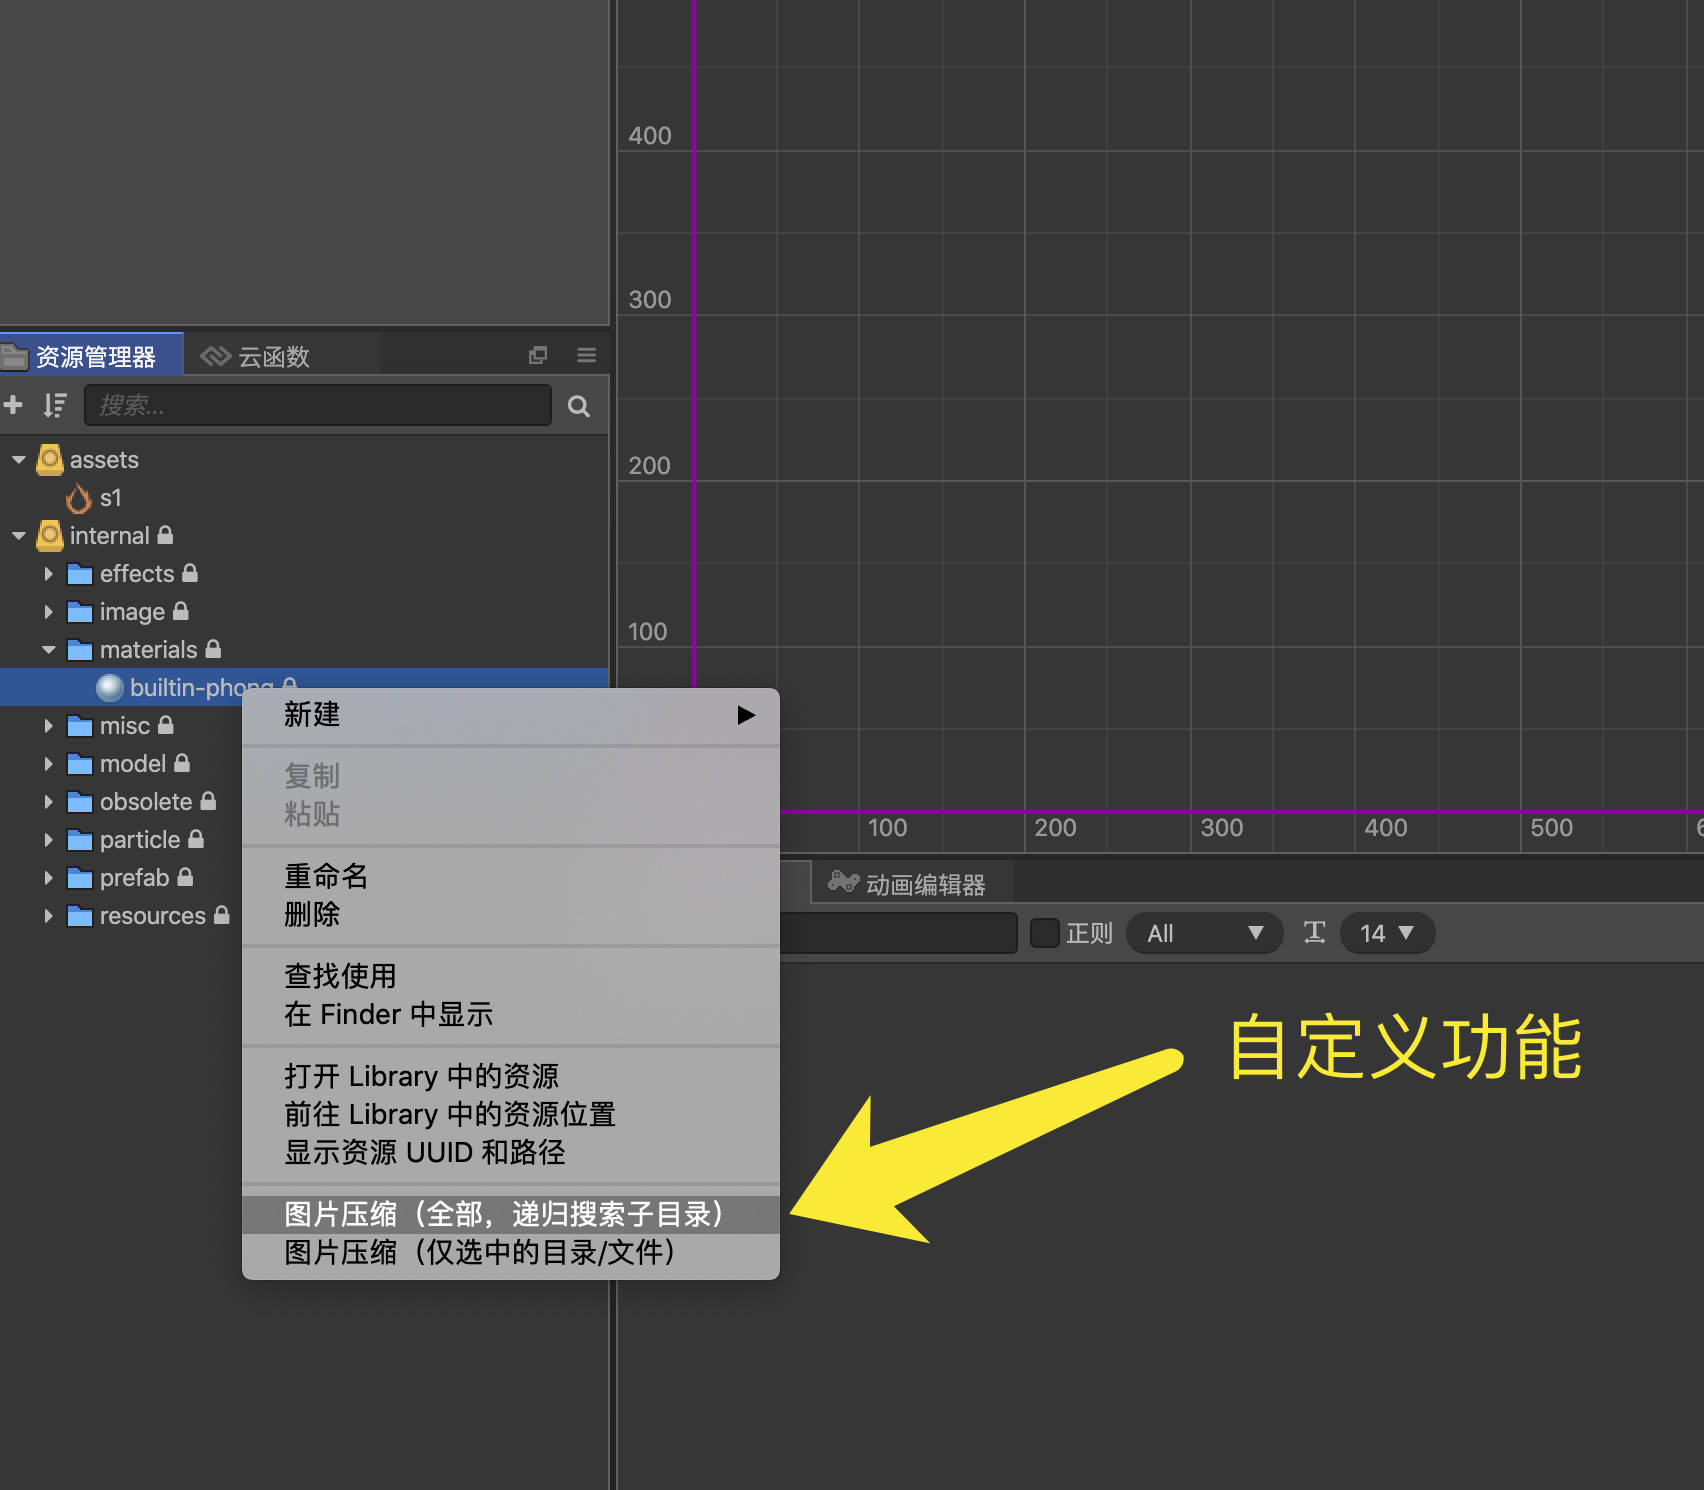The width and height of the screenshot is (1704, 1490).
Task: Select the effects folder label
Action: point(137,574)
